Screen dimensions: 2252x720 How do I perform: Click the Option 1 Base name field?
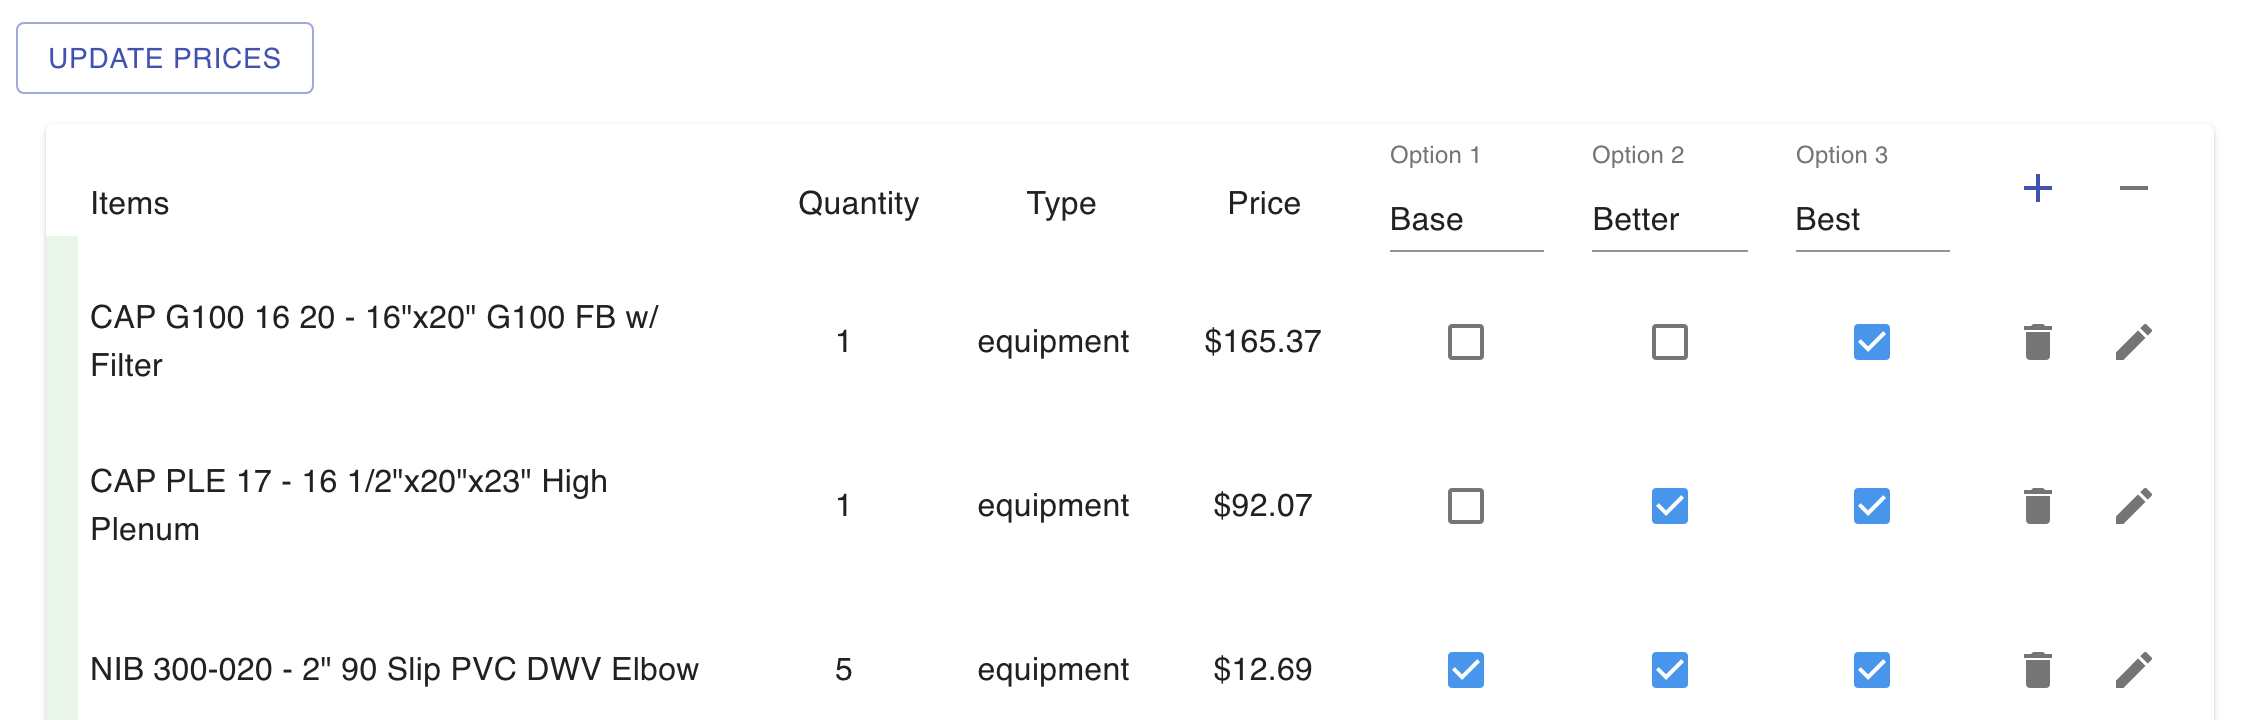[x=1466, y=219]
